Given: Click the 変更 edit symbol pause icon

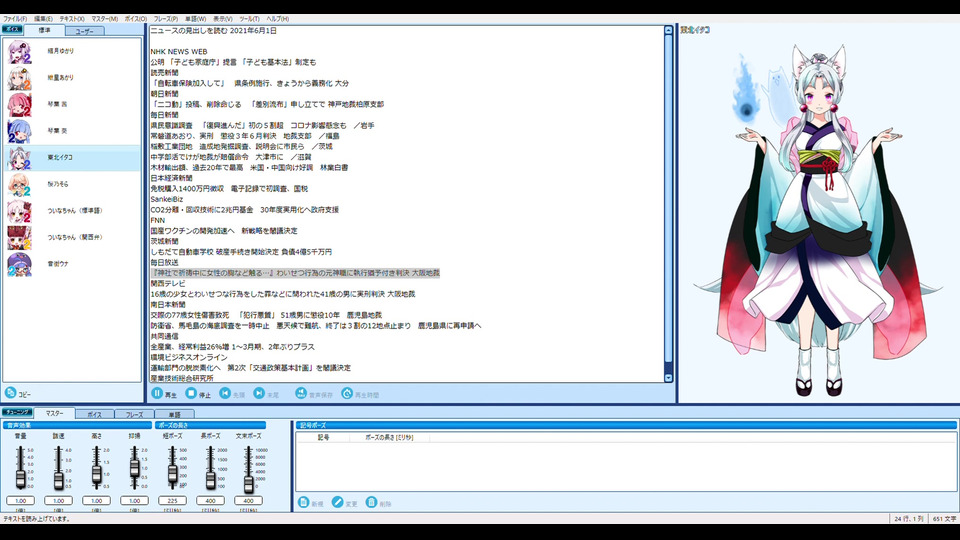Looking at the screenshot, I should pyautogui.click(x=337, y=502).
